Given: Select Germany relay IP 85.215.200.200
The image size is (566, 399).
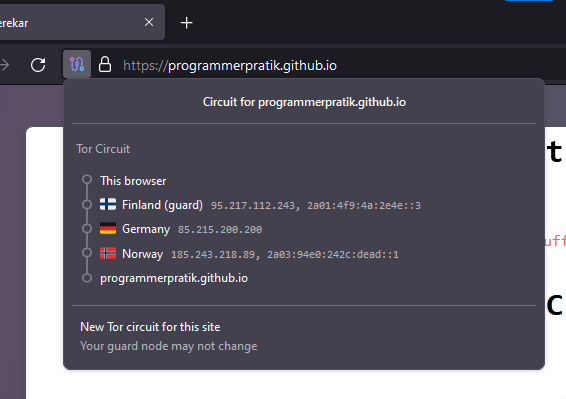Looking at the screenshot, I should click(x=220, y=230).
